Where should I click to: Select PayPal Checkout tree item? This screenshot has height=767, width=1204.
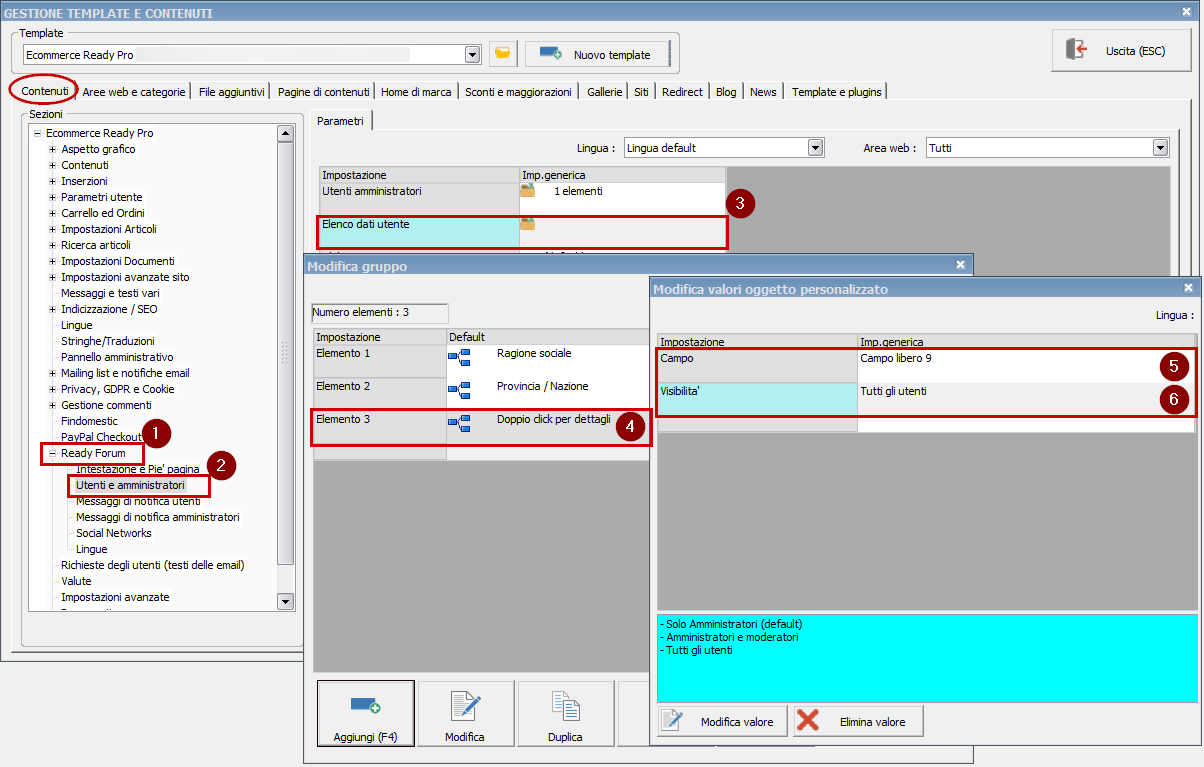point(101,437)
